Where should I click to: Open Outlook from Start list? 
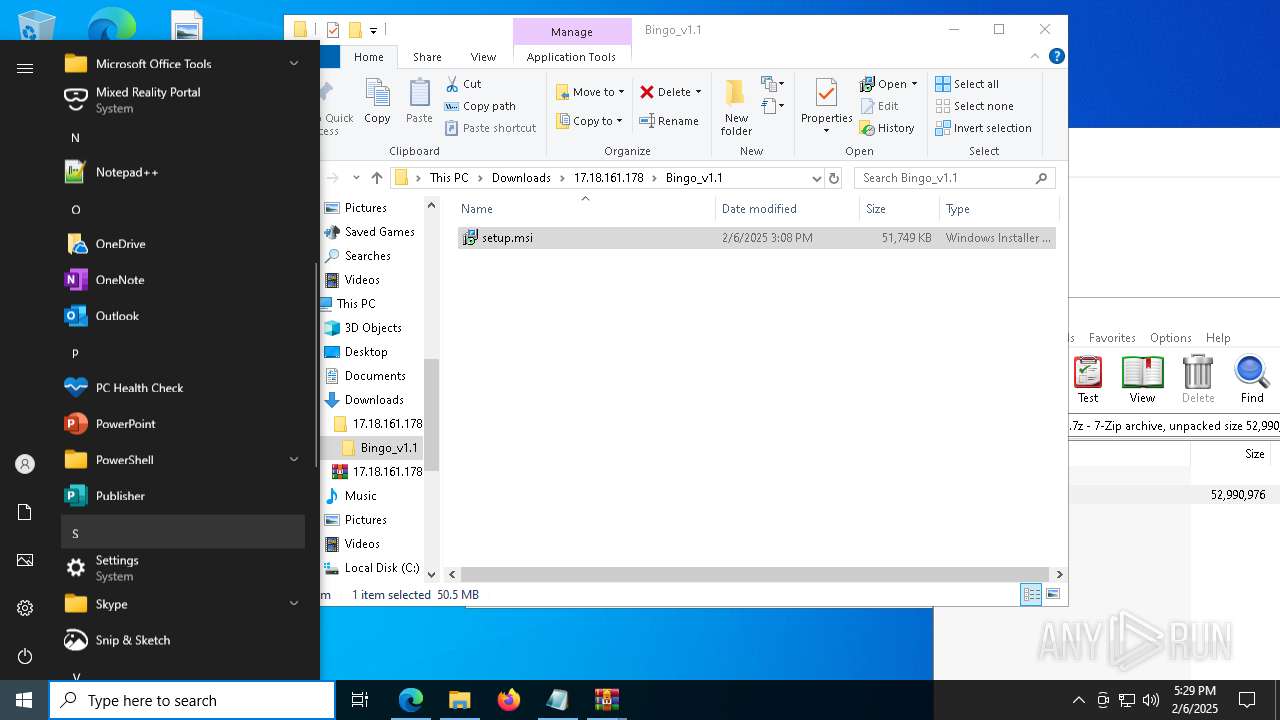(x=183, y=316)
